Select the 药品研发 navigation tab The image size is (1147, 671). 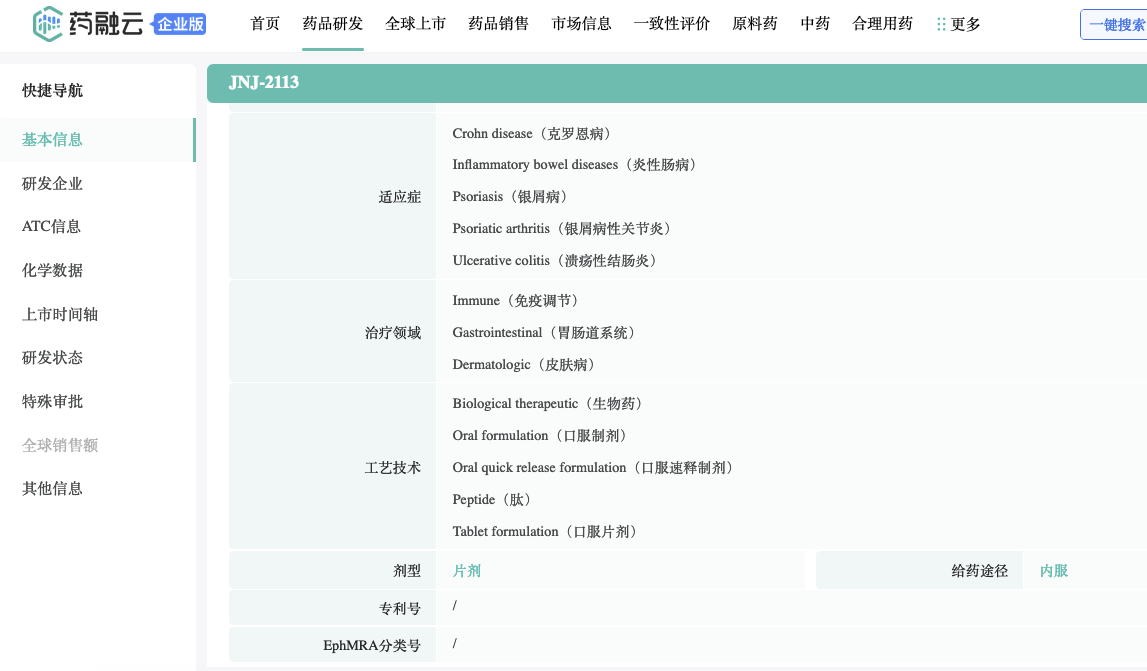pyautogui.click(x=333, y=23)
